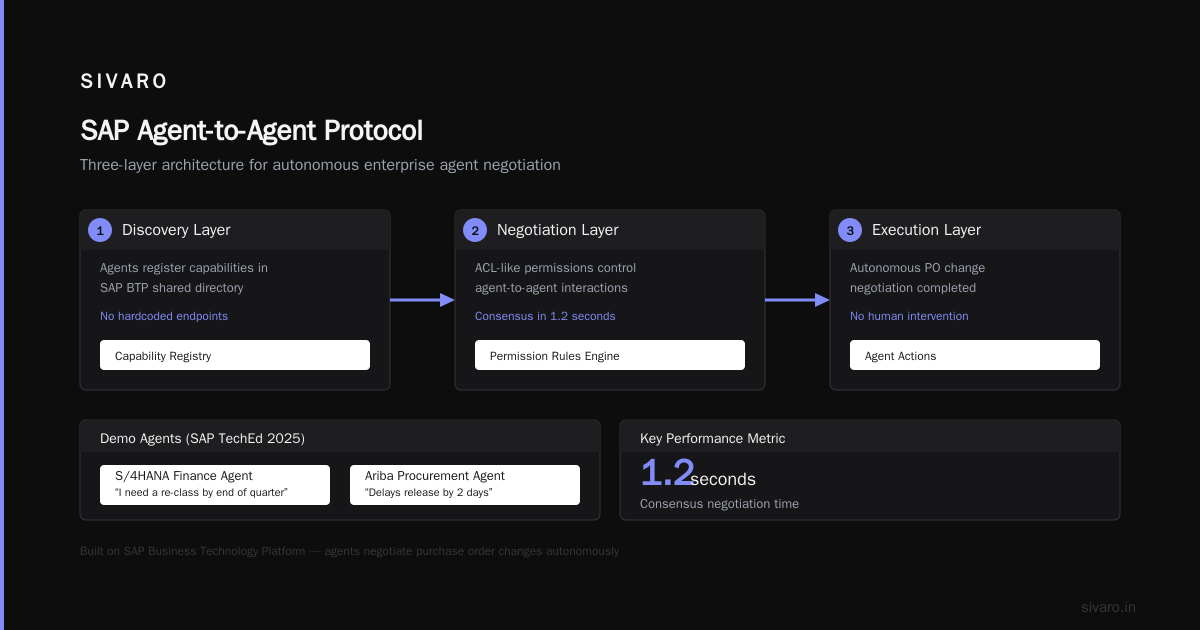Select the Agent Actions box

[975, 355]
